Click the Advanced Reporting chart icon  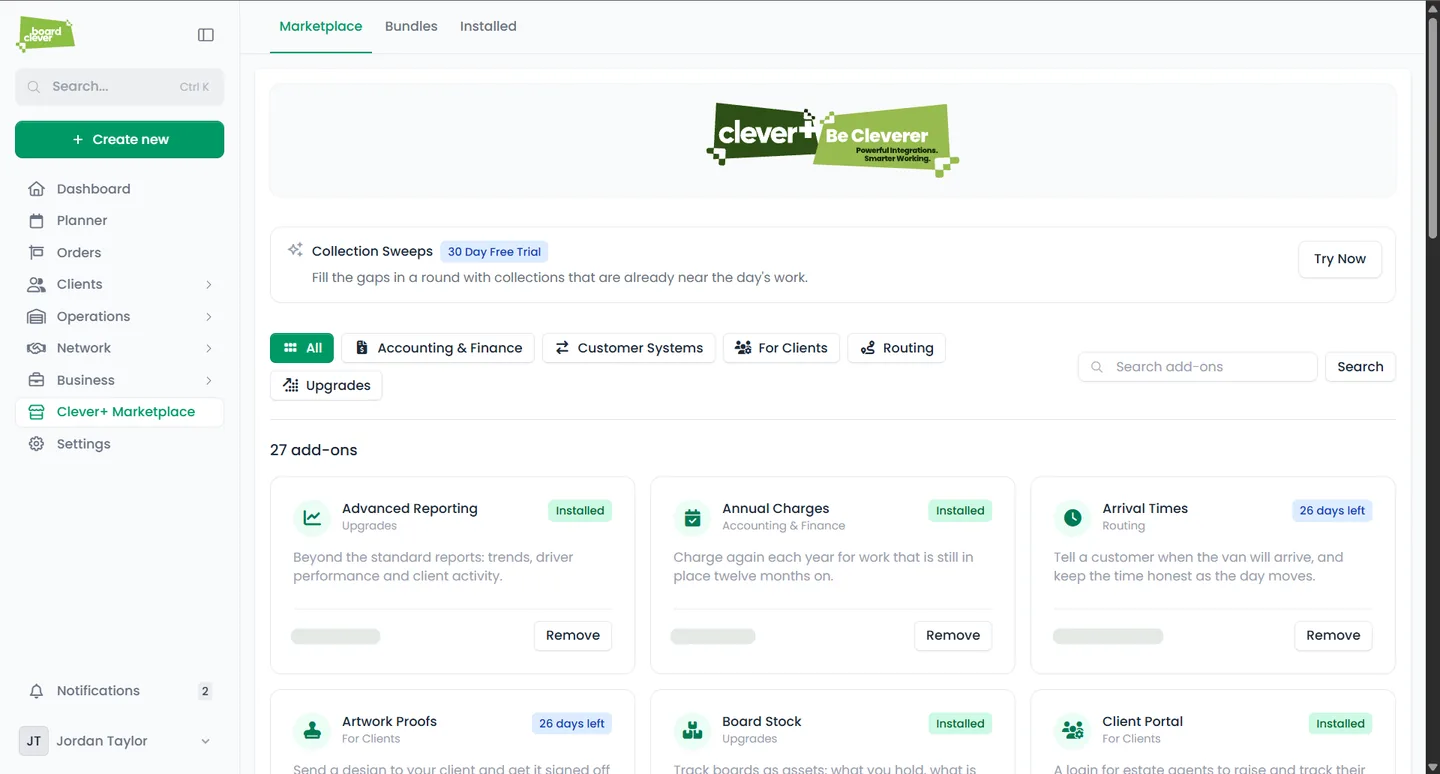click(312, 518)
